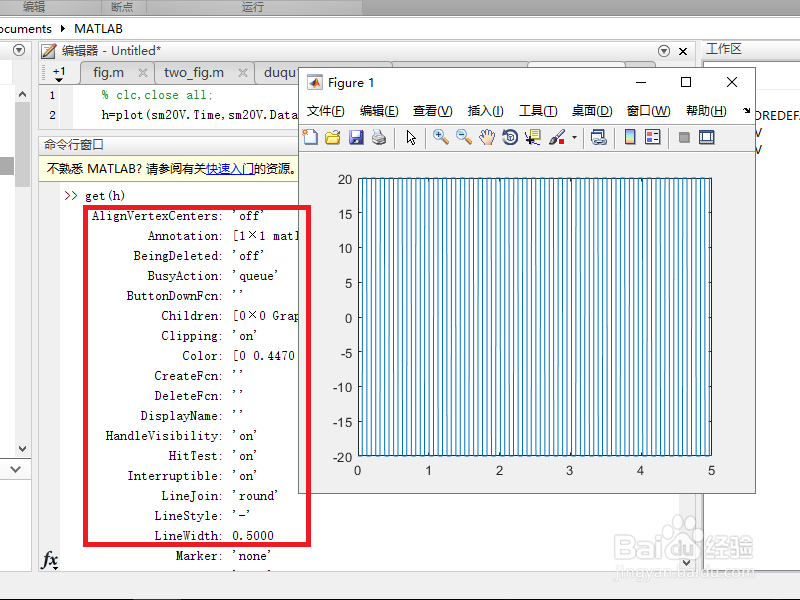Click the MATLAB folder in address path
Viewport: 800px width, 600px height.
point(98,29)
